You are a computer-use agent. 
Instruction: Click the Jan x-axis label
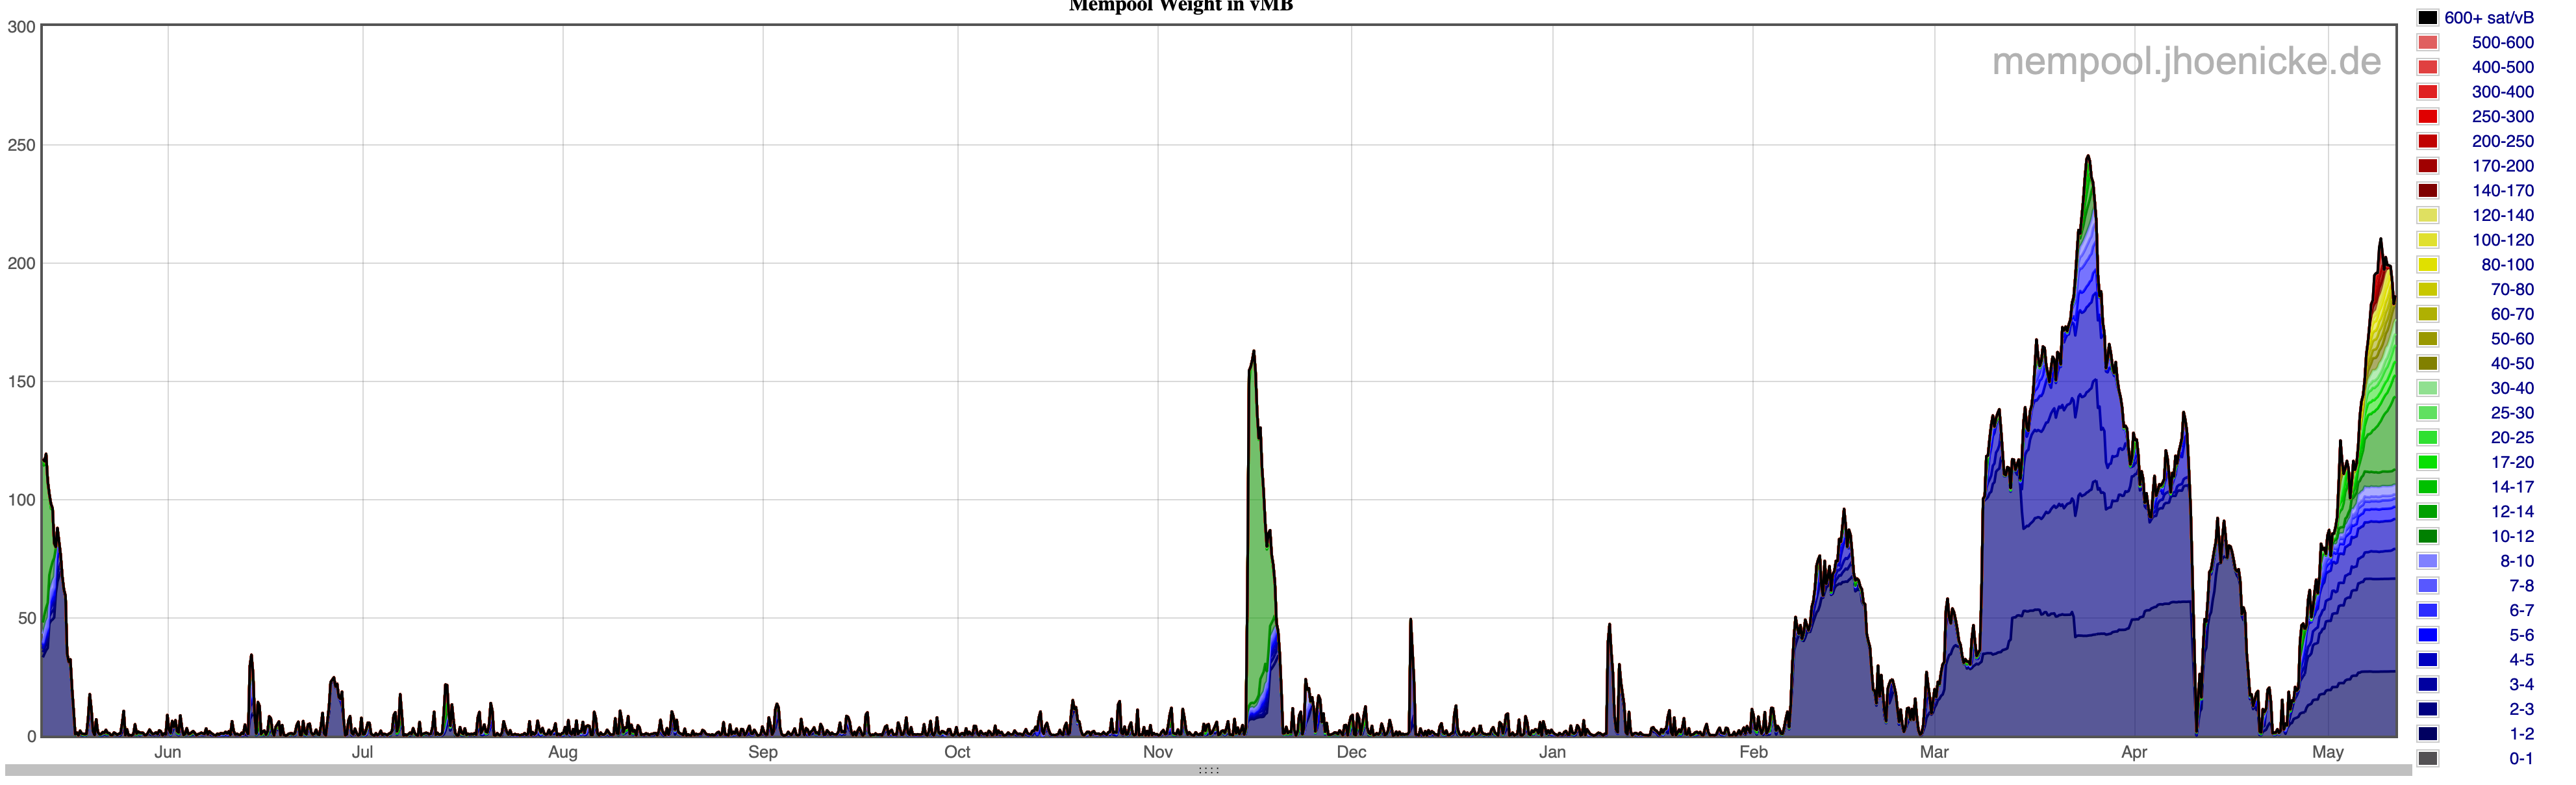(x=1552, y=752)
